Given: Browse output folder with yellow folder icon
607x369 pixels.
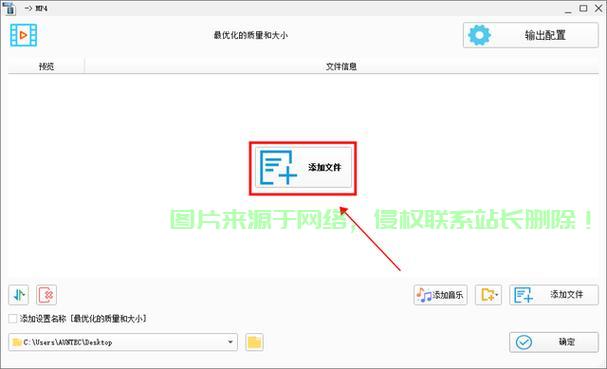Looking at the screenshot, I should point(254,342).
